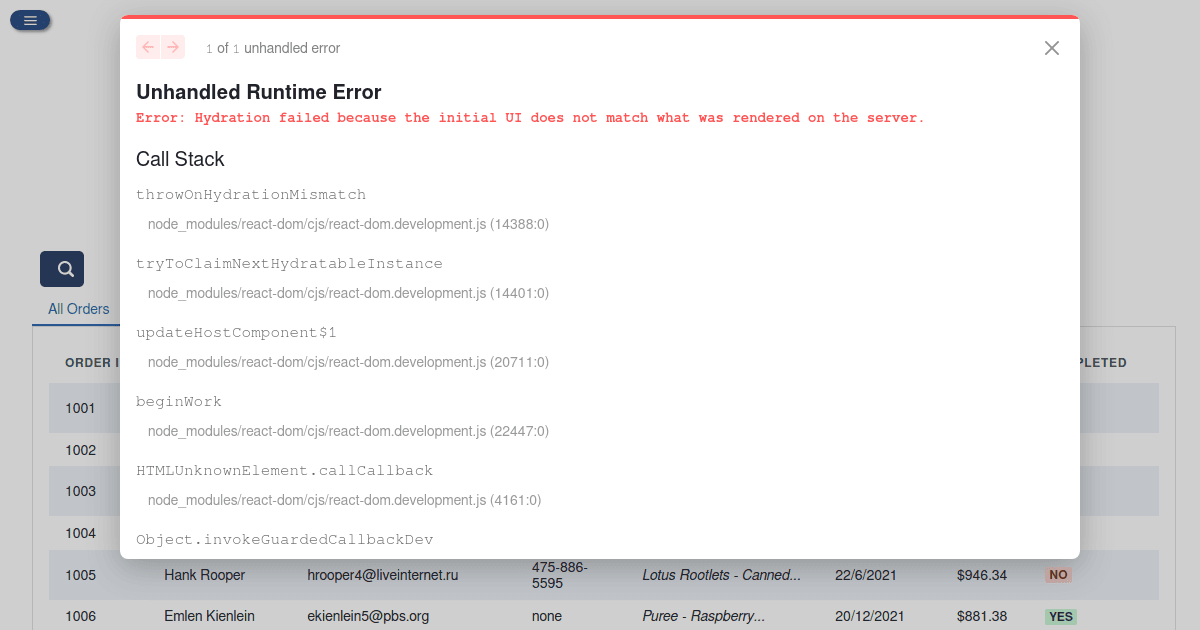Open react-dom source path at line 14388
This screenshot has width=1200, height=630.
(x=348, y=225)
